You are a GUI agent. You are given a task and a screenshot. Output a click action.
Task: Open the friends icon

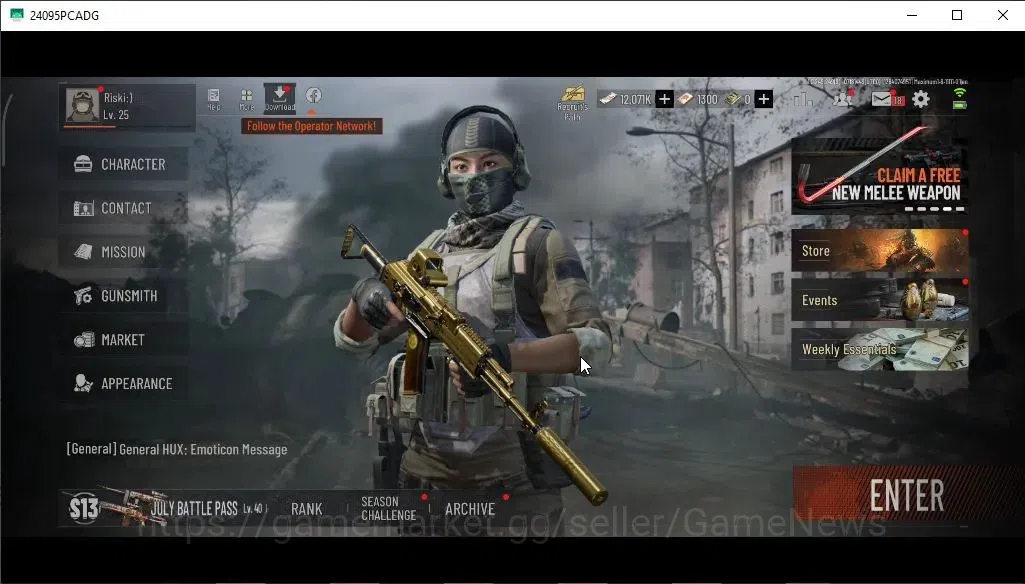[843, 99]
